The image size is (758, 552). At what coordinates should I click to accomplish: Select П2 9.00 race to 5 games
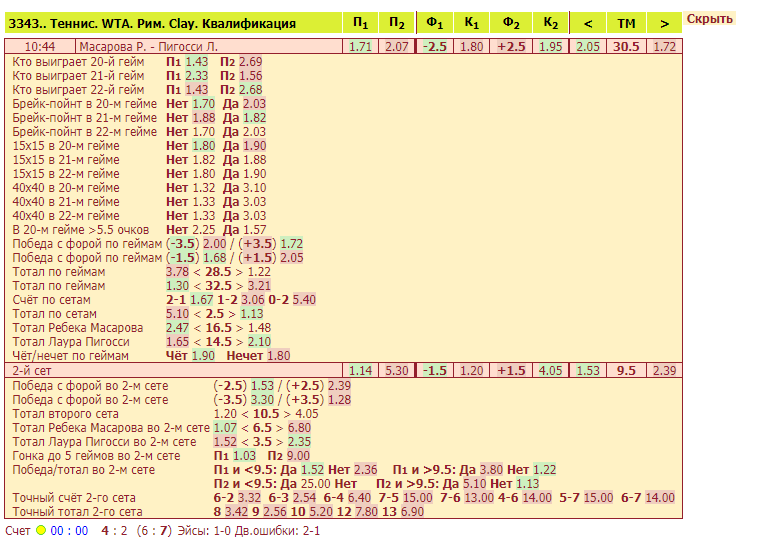298,456
